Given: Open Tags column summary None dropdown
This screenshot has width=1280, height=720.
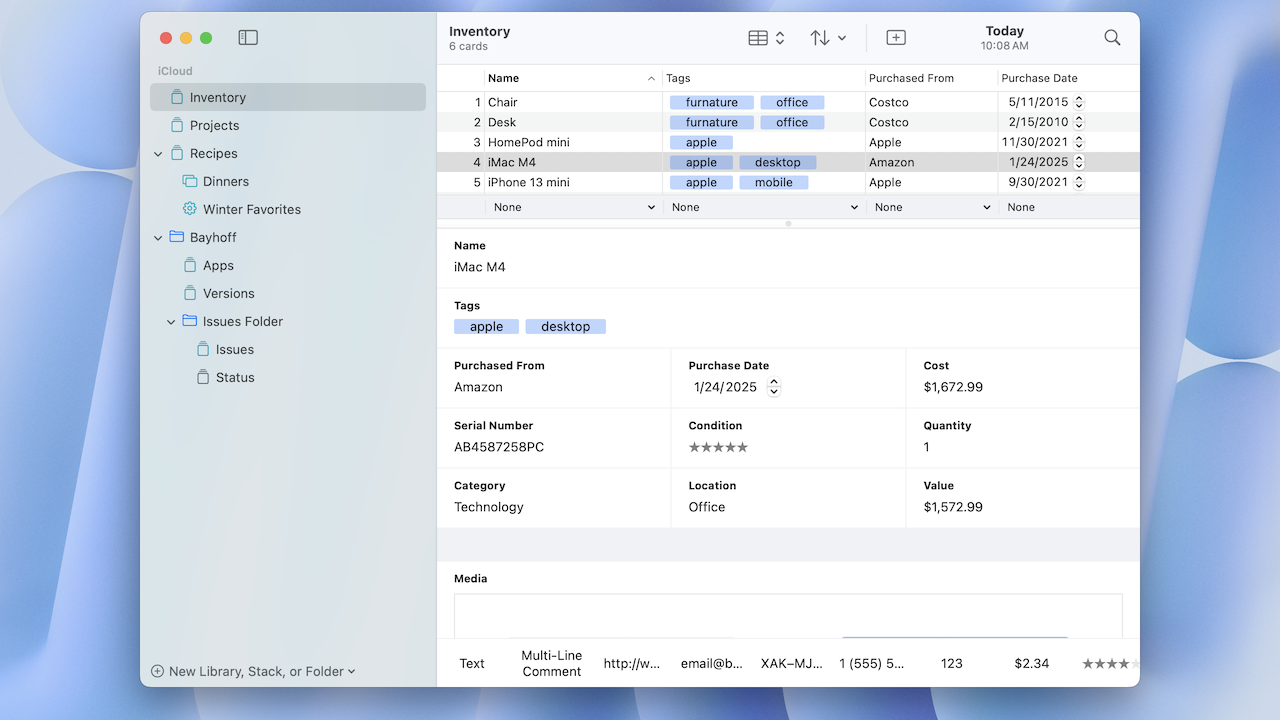Looking at the screenshot, I should point(764,207).
